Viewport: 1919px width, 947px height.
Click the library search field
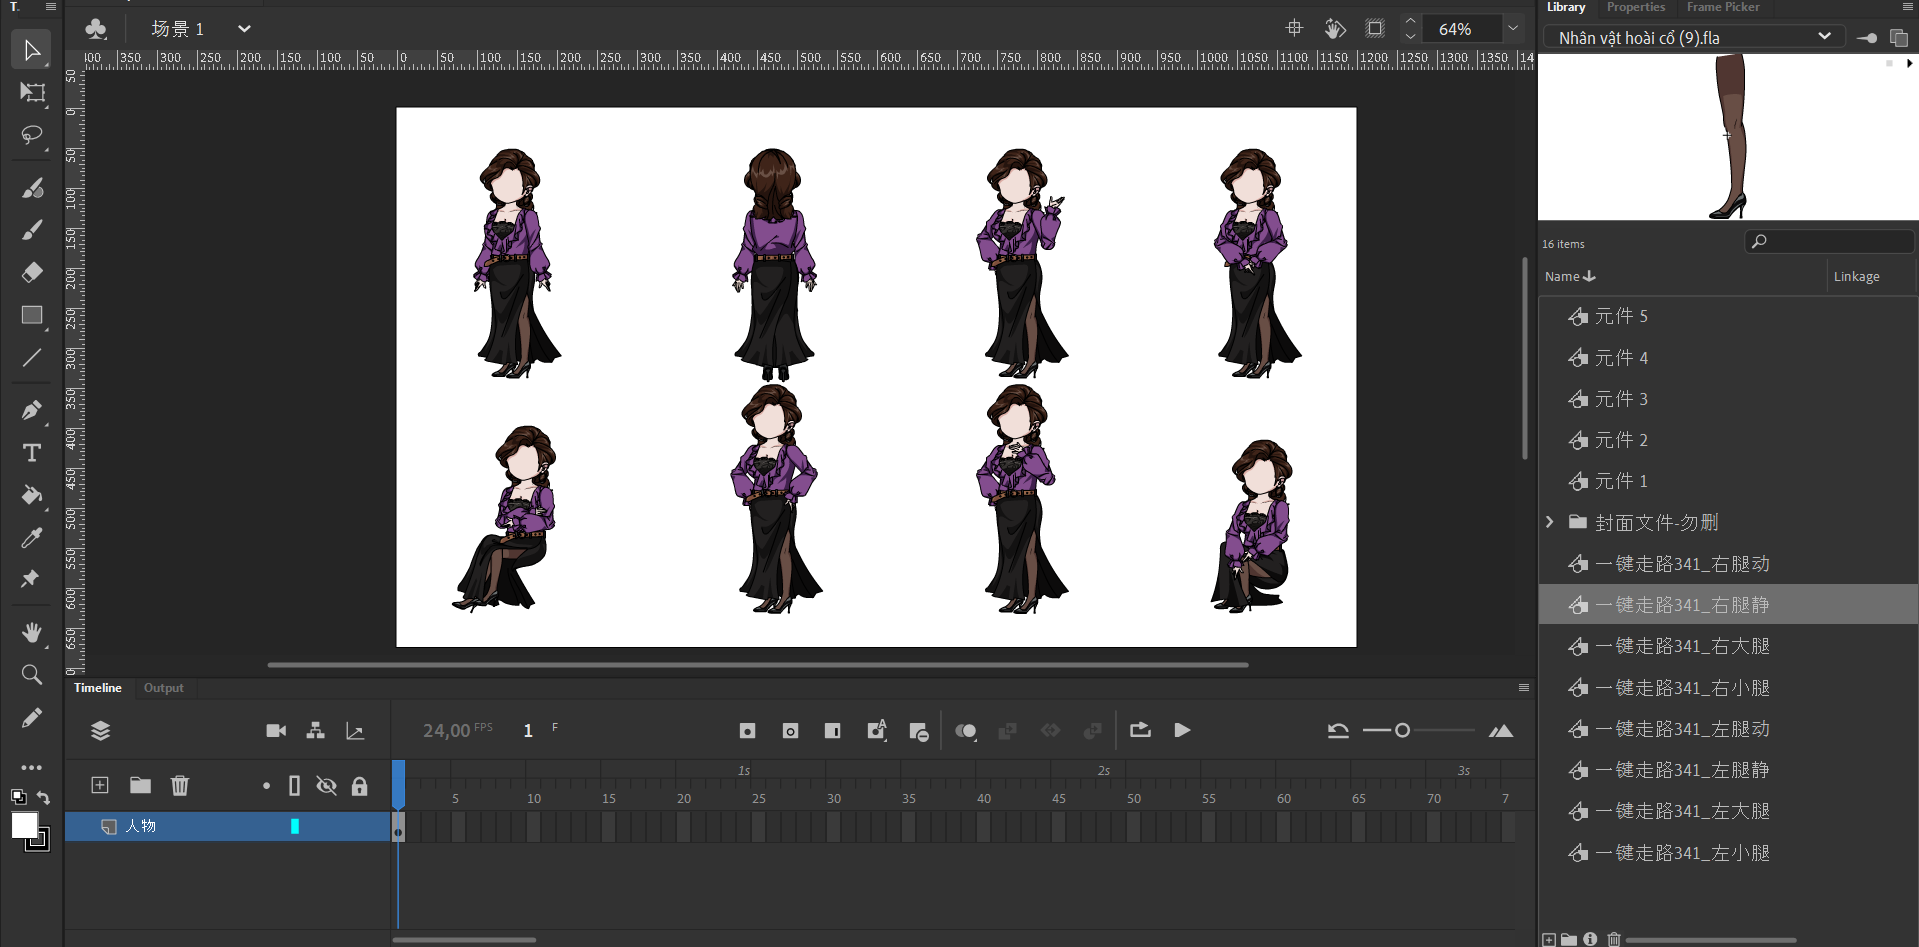coord(1835,242)
